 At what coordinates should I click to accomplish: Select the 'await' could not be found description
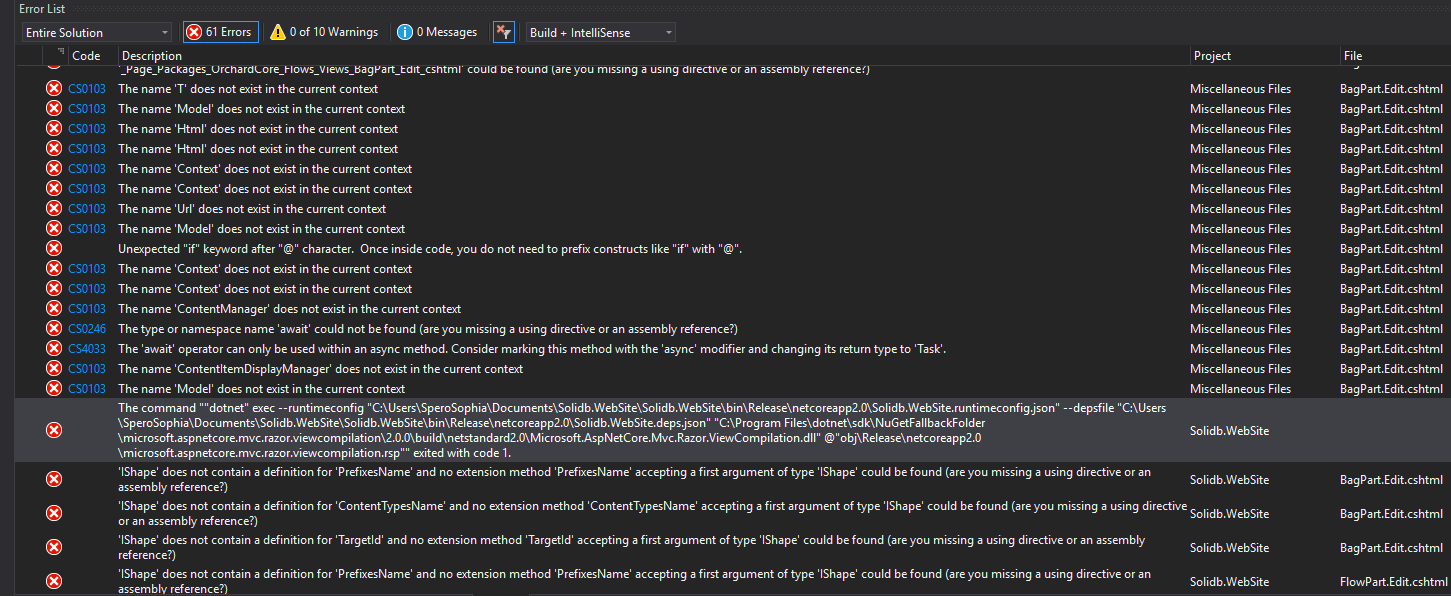click(x=428, y=329)
